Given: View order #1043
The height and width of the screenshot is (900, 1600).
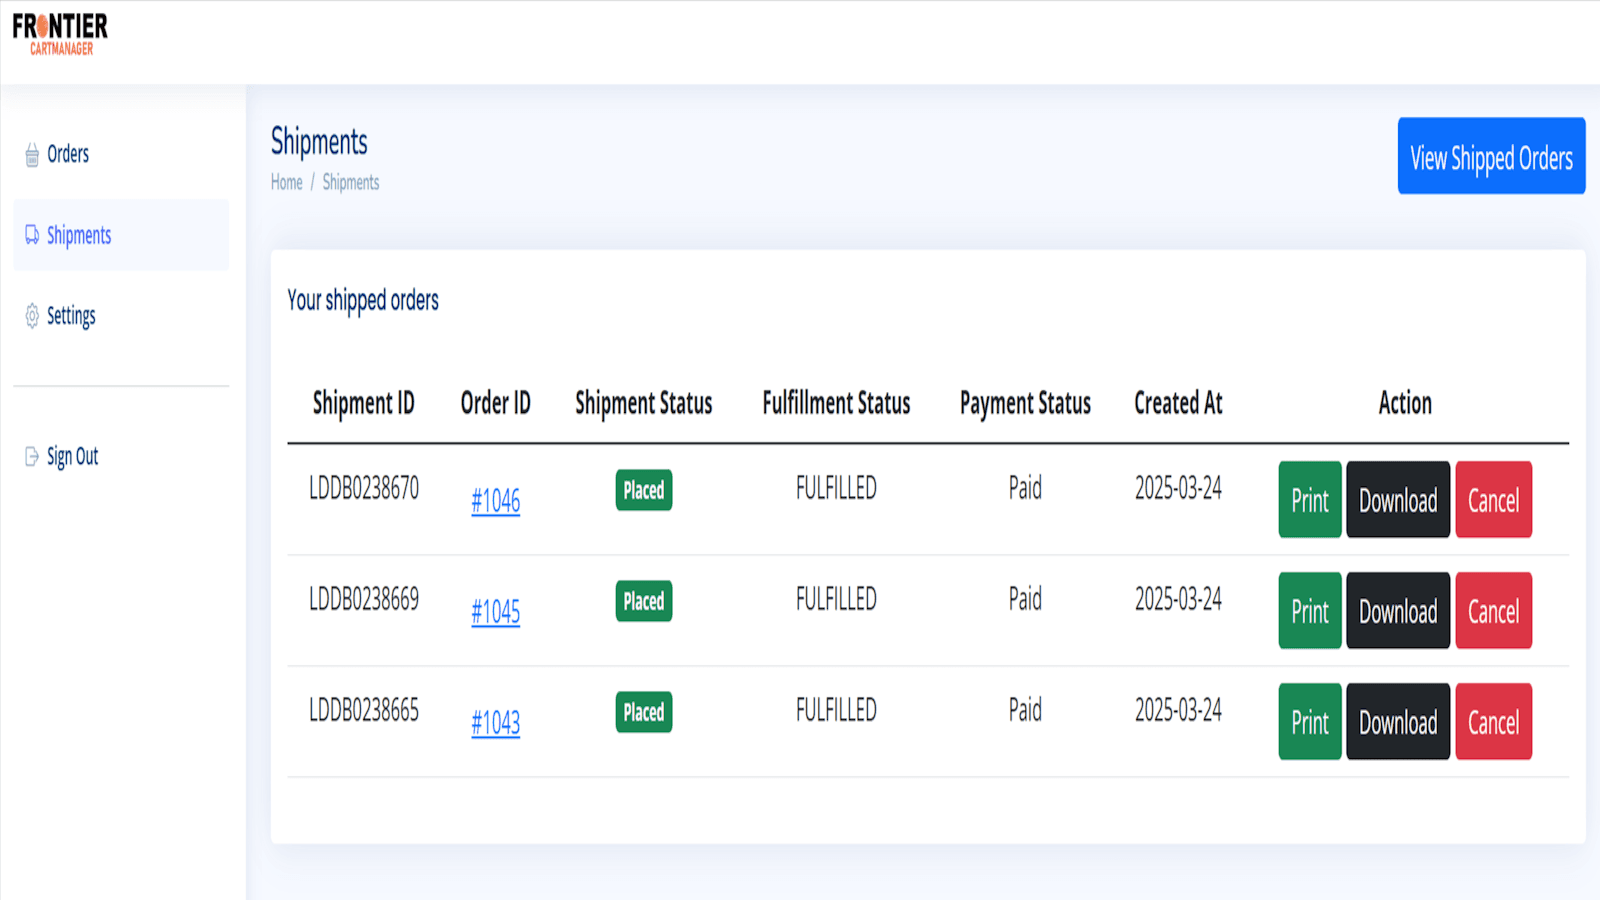Looking at the screenshot, I should 496,724.
